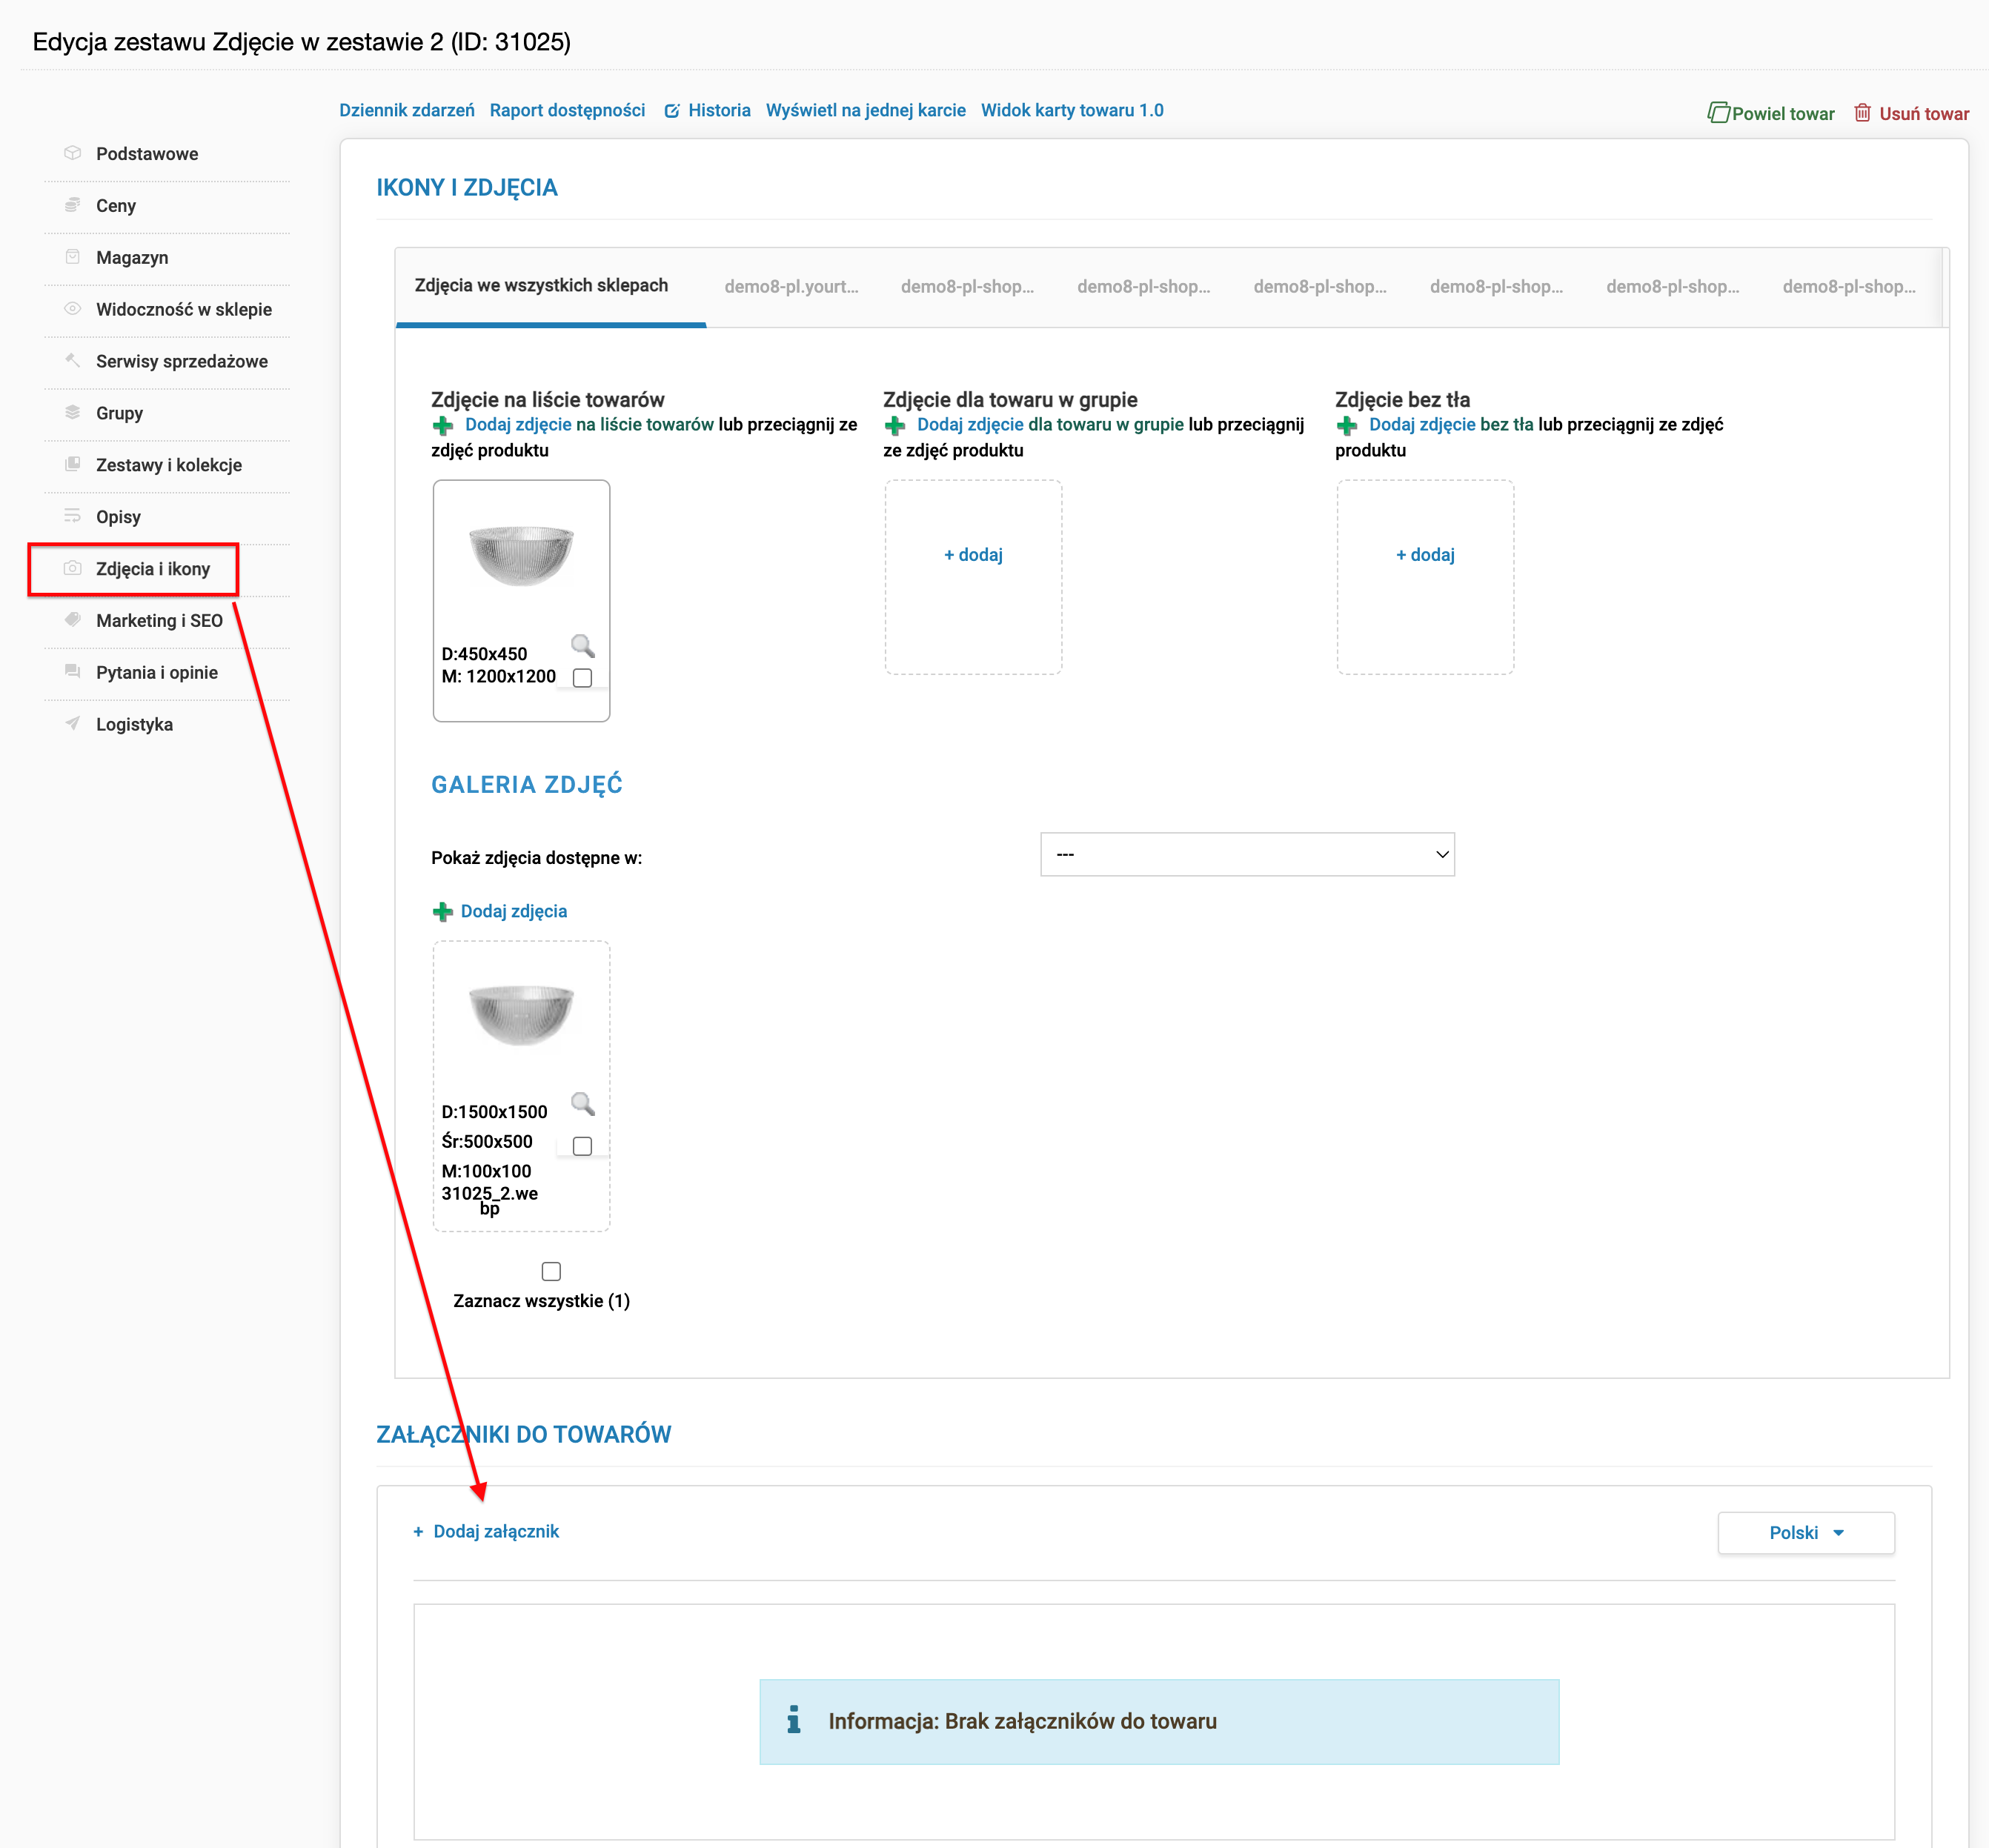Click green plus for photo without background
Screen dimensions: 1989x1848
[1347, 426]
